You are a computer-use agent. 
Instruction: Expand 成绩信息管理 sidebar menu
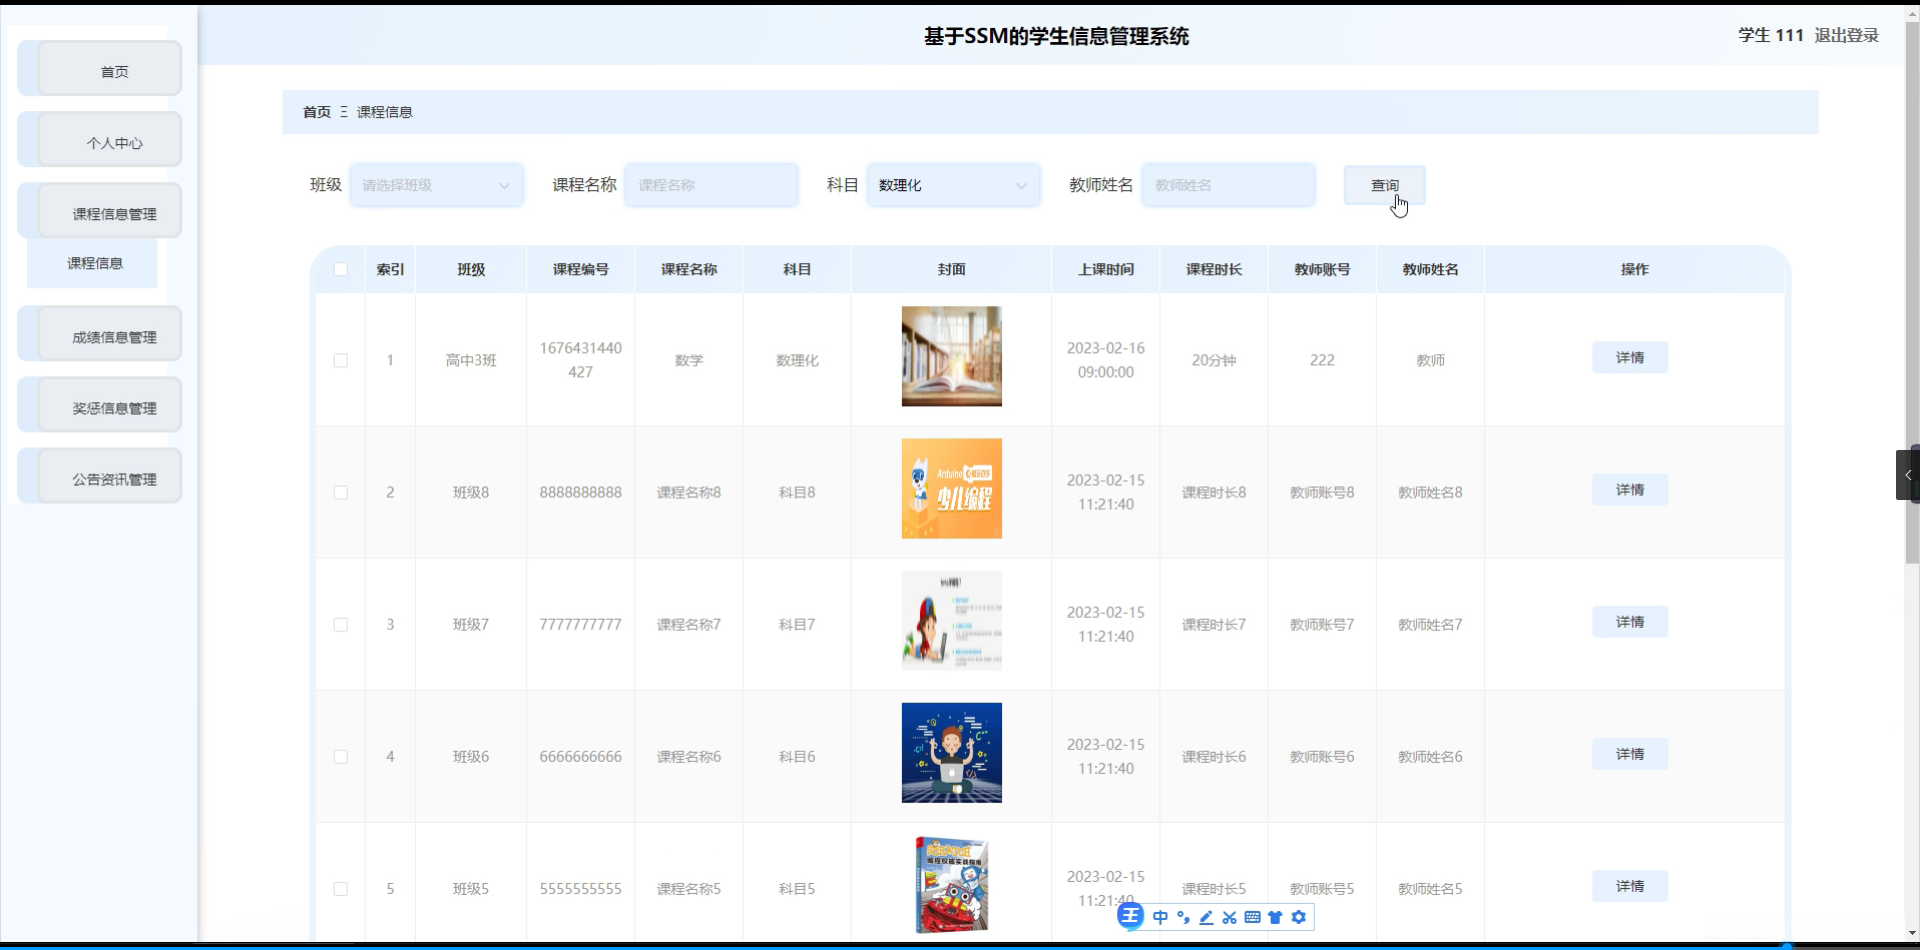100,334
